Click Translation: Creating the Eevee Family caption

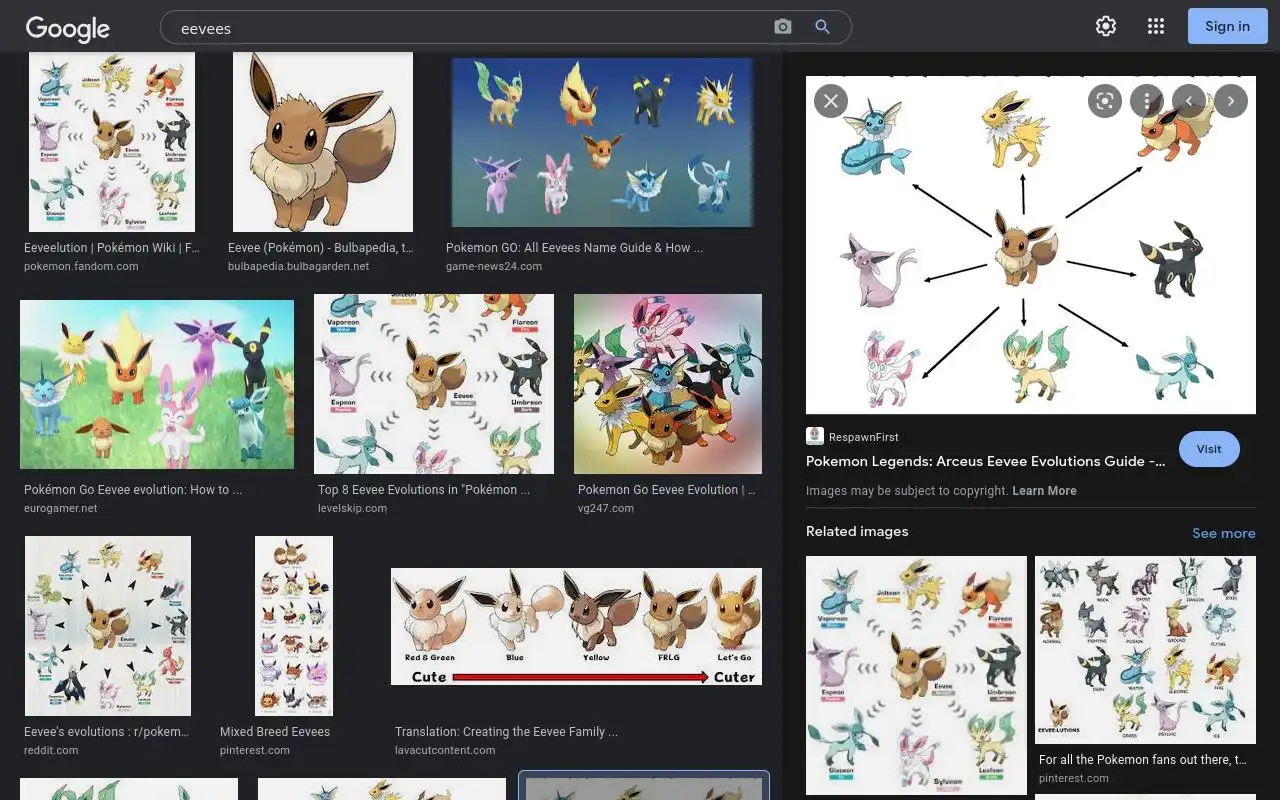506,732
